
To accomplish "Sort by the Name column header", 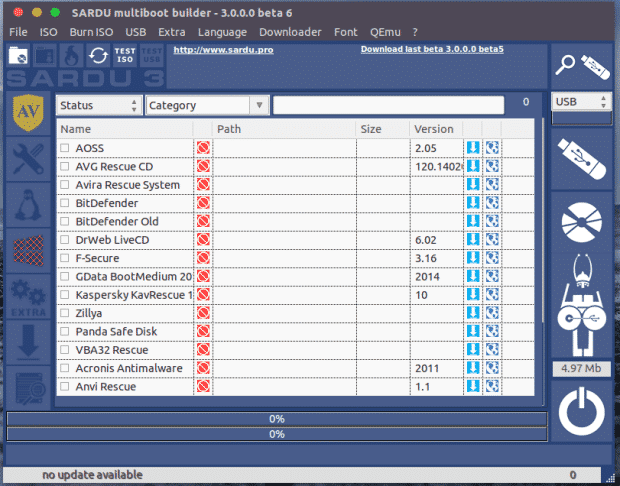I will (x=125, y=129).
